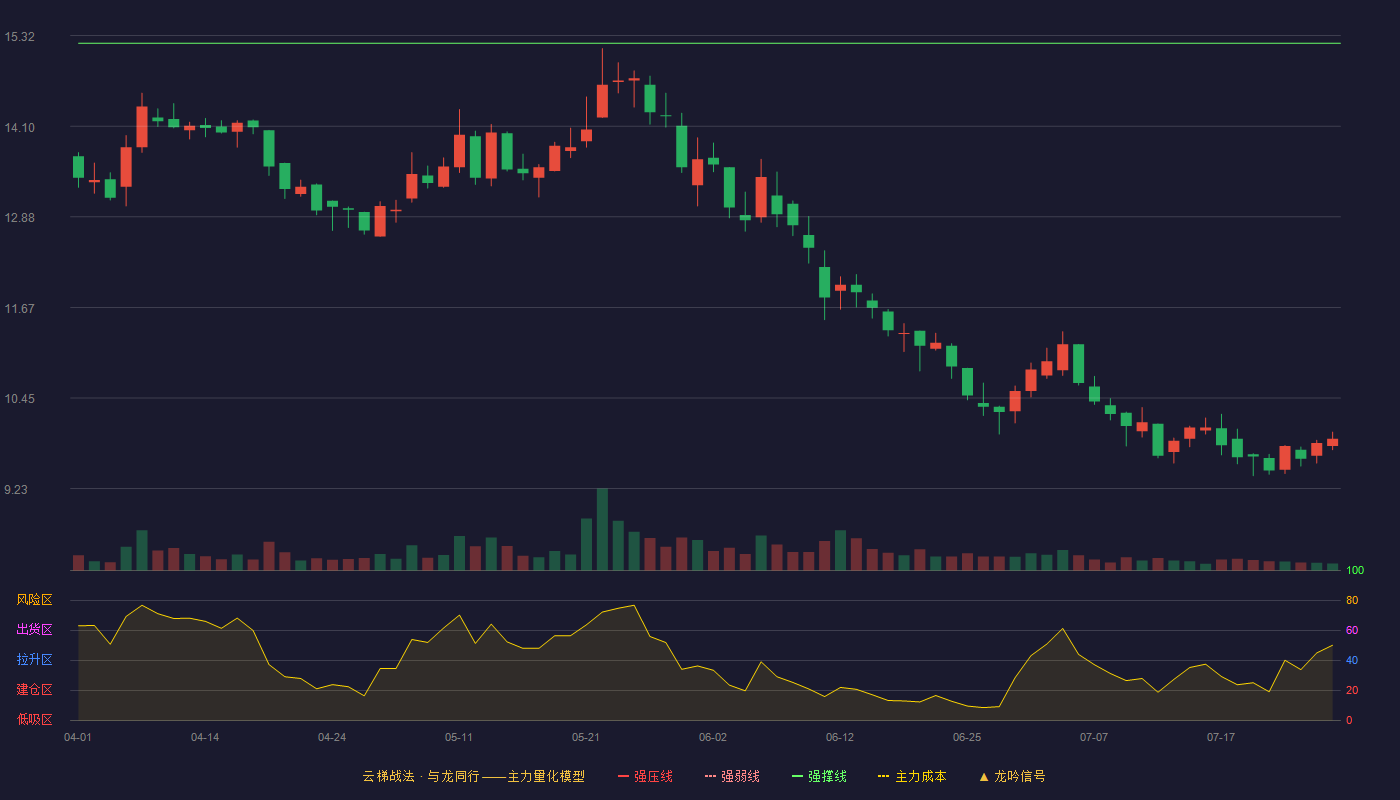The width and height of the screenshot is (1400, 800).
Task: Toggle the 主力成本 legend item
Action: click(x=912, y=776)
